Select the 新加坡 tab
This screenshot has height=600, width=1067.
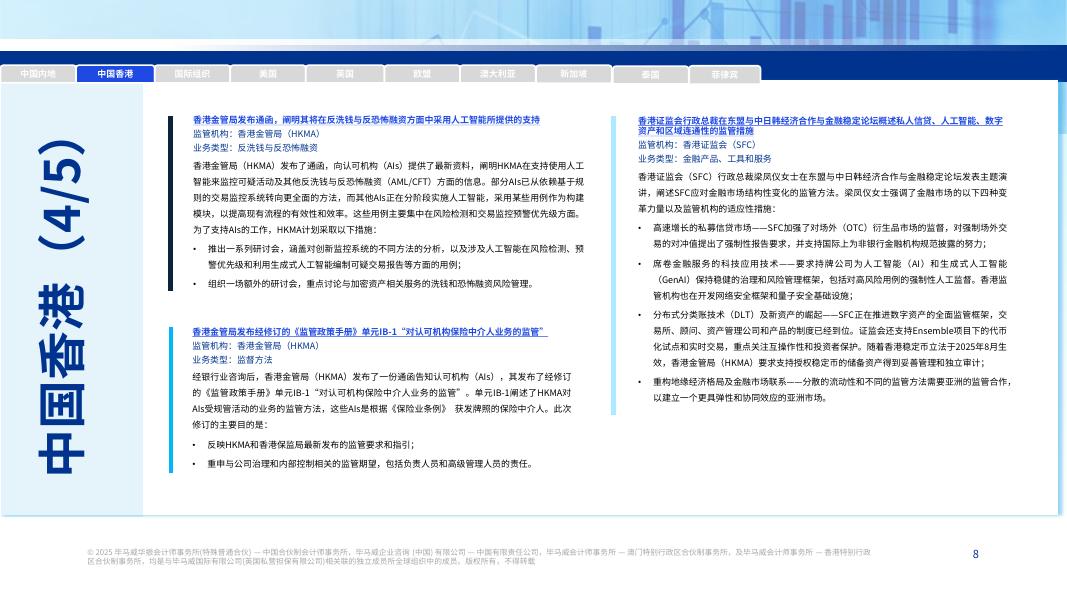[573, 73]
